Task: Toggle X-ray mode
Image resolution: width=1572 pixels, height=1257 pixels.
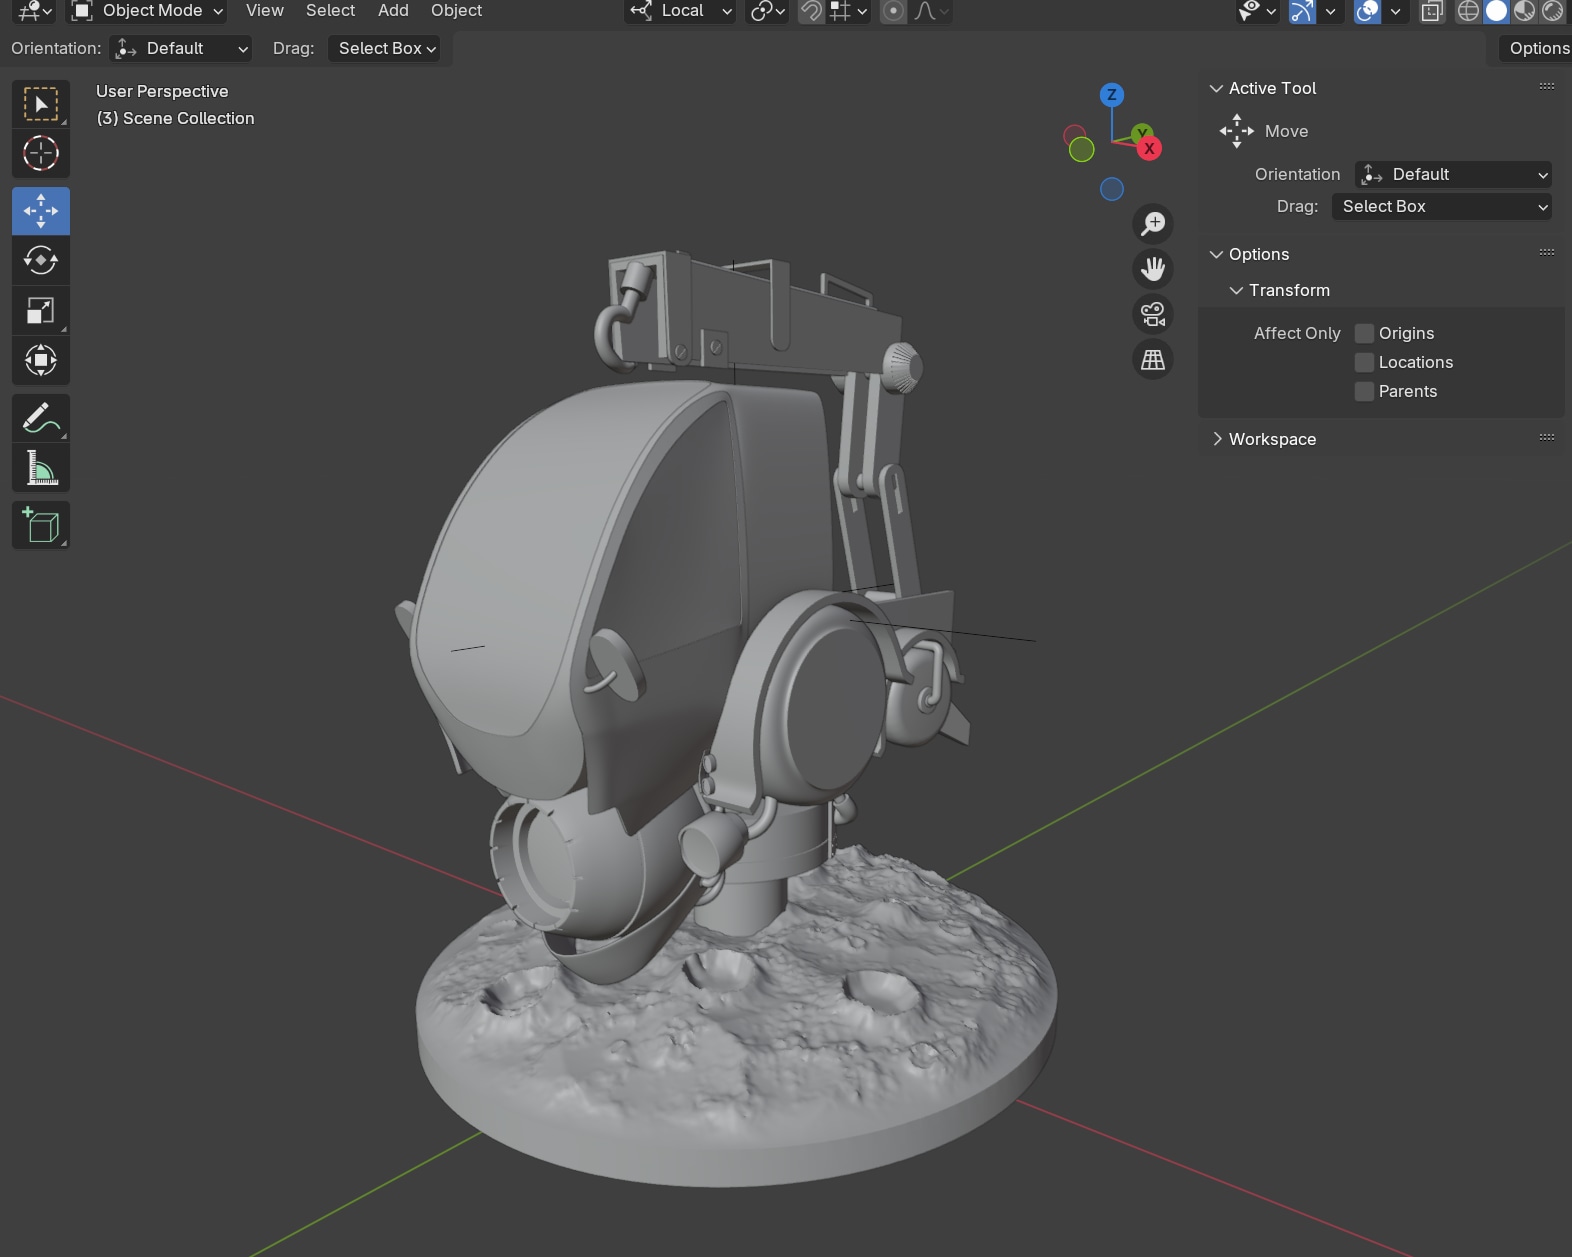Action: point(1432,11)
